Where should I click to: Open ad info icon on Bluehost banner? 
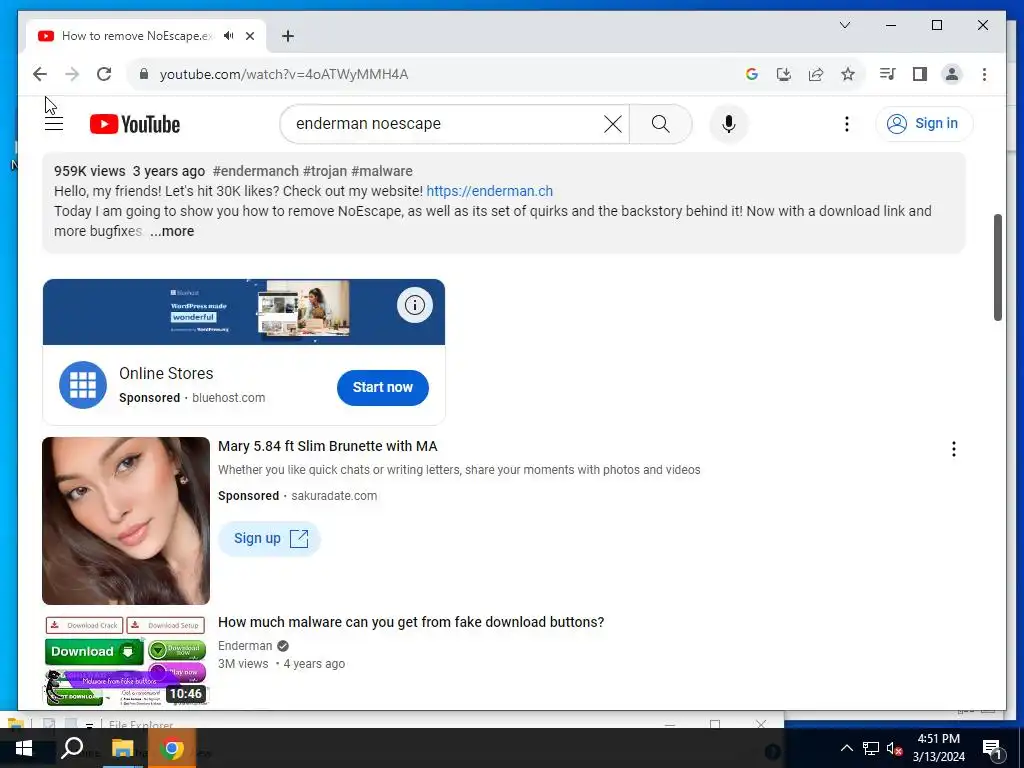tap(415, 305)
